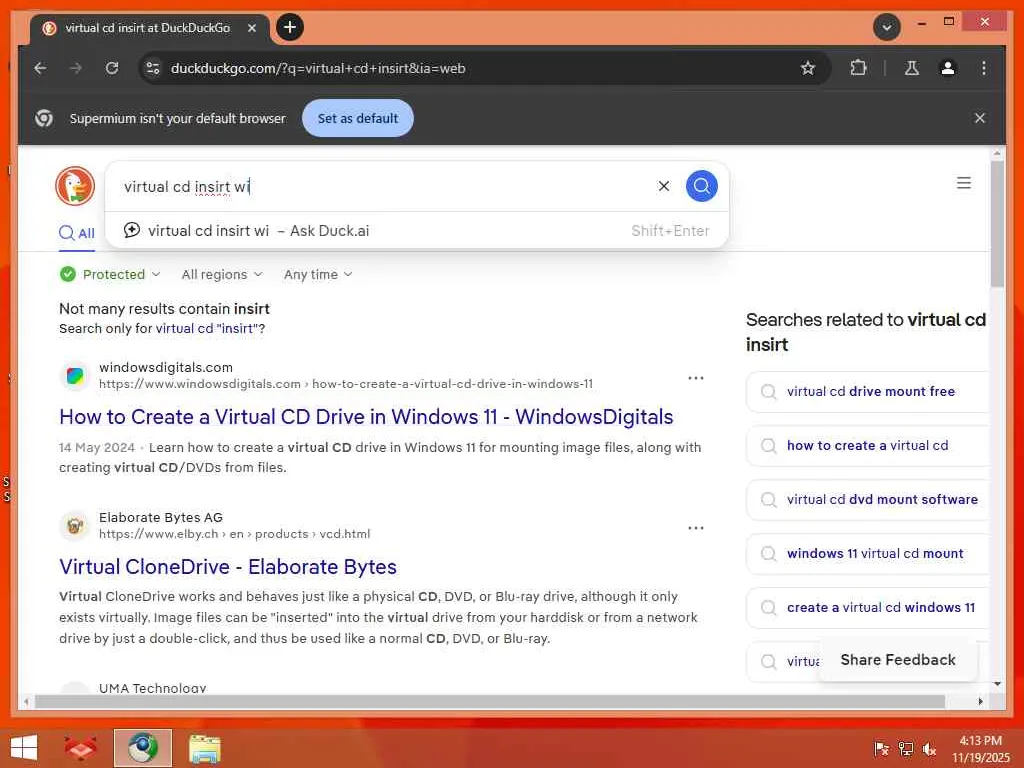Screen dimensions: 1024x768
Task: Bookmark this page with the star icon
Action: [x=808, y=68]
